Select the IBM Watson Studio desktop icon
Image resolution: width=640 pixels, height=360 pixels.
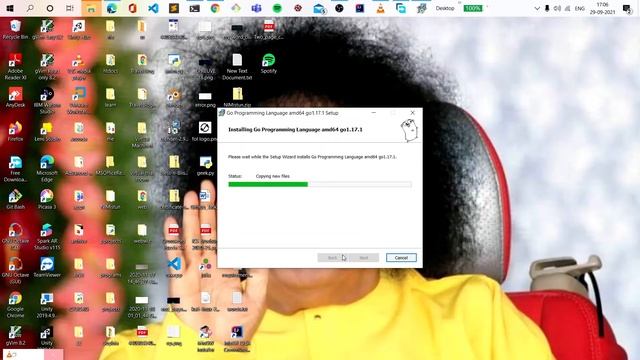47,100
